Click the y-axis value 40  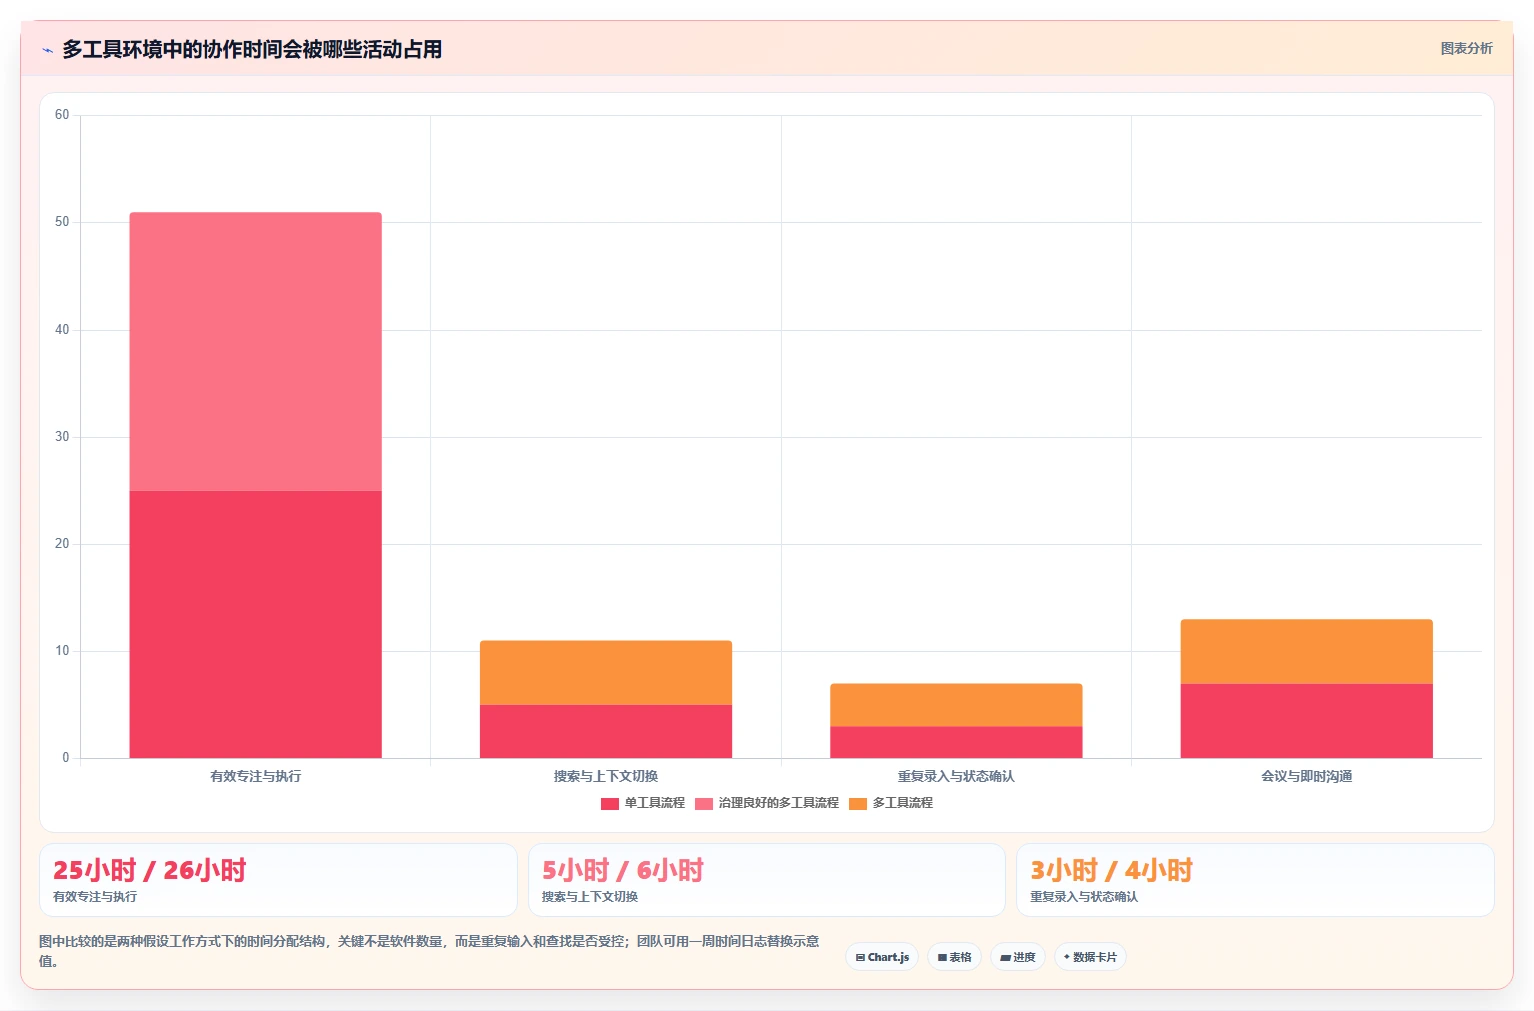(x=62, y=330)
